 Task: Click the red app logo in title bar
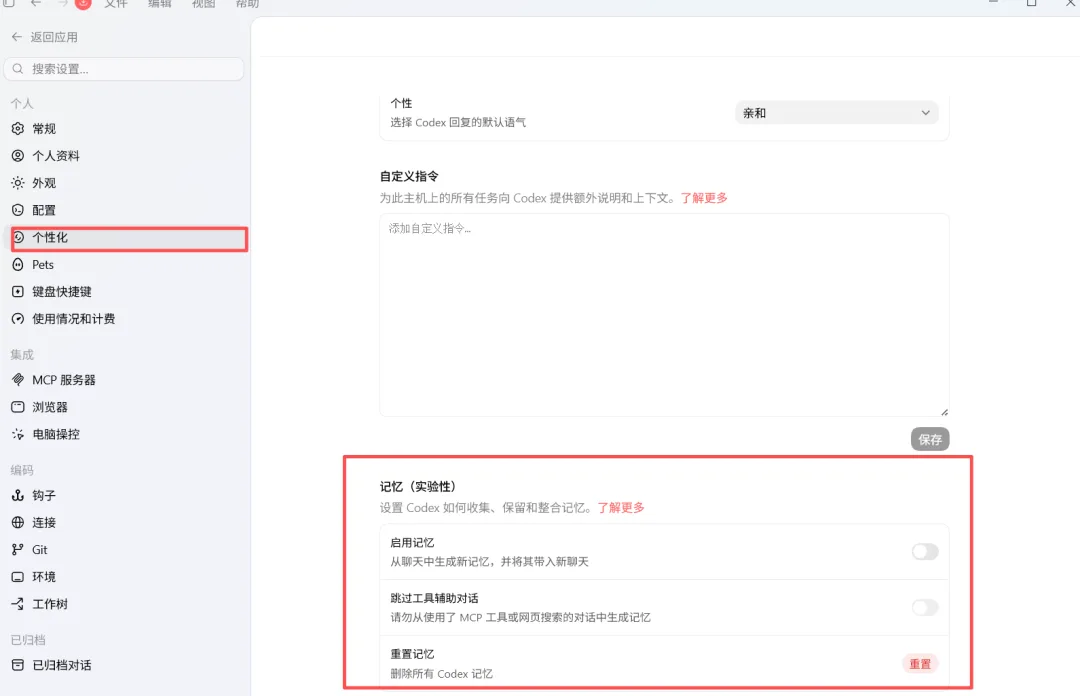point(83,3)
